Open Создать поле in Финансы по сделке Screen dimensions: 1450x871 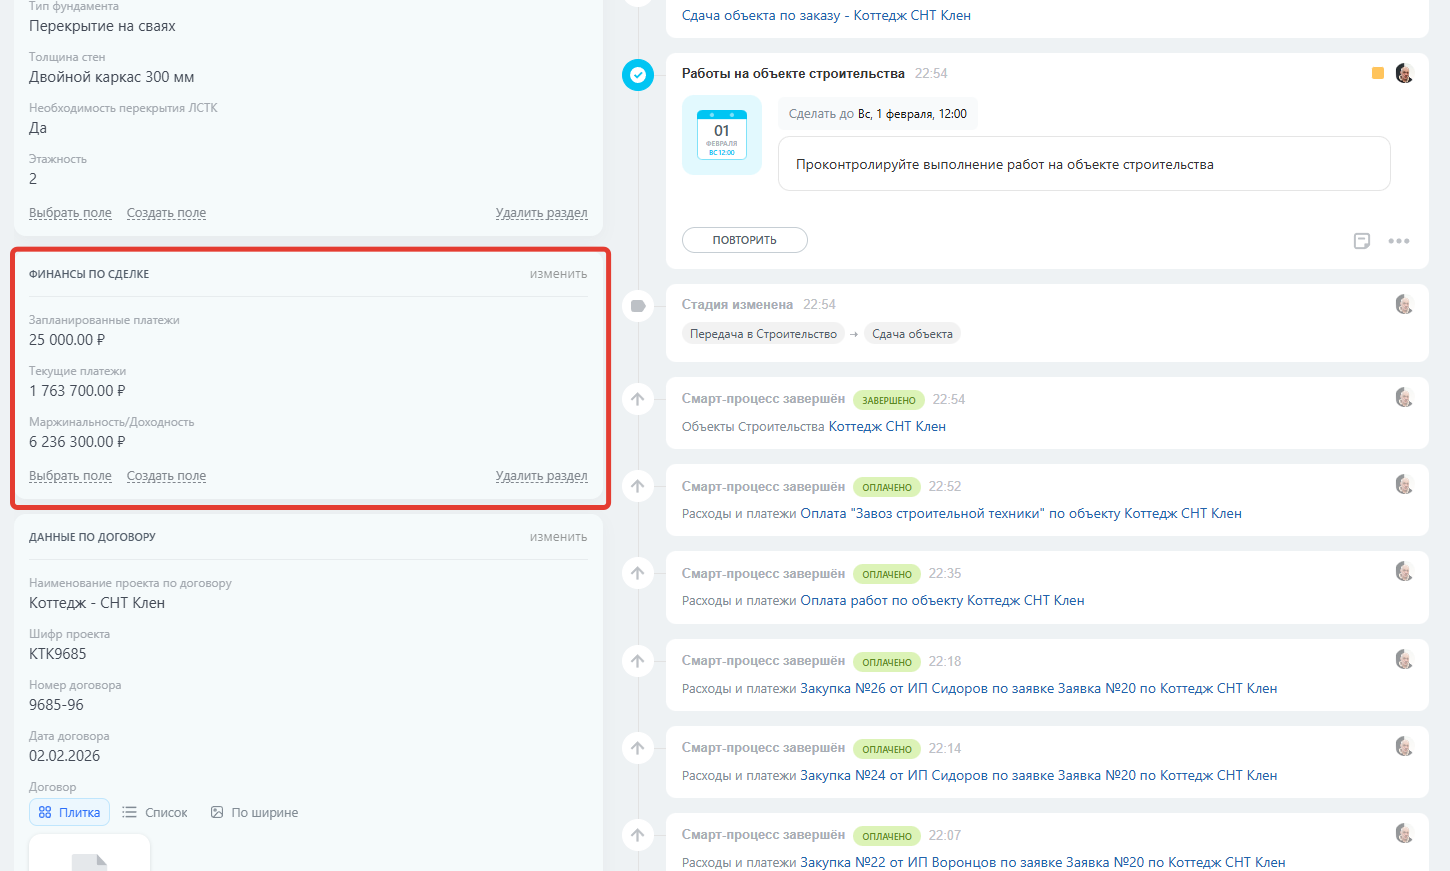click(x=166, y=476)
